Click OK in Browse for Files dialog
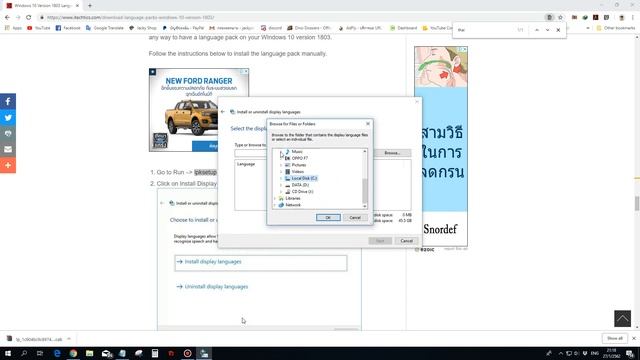The image size is (640, 360). 328,218
